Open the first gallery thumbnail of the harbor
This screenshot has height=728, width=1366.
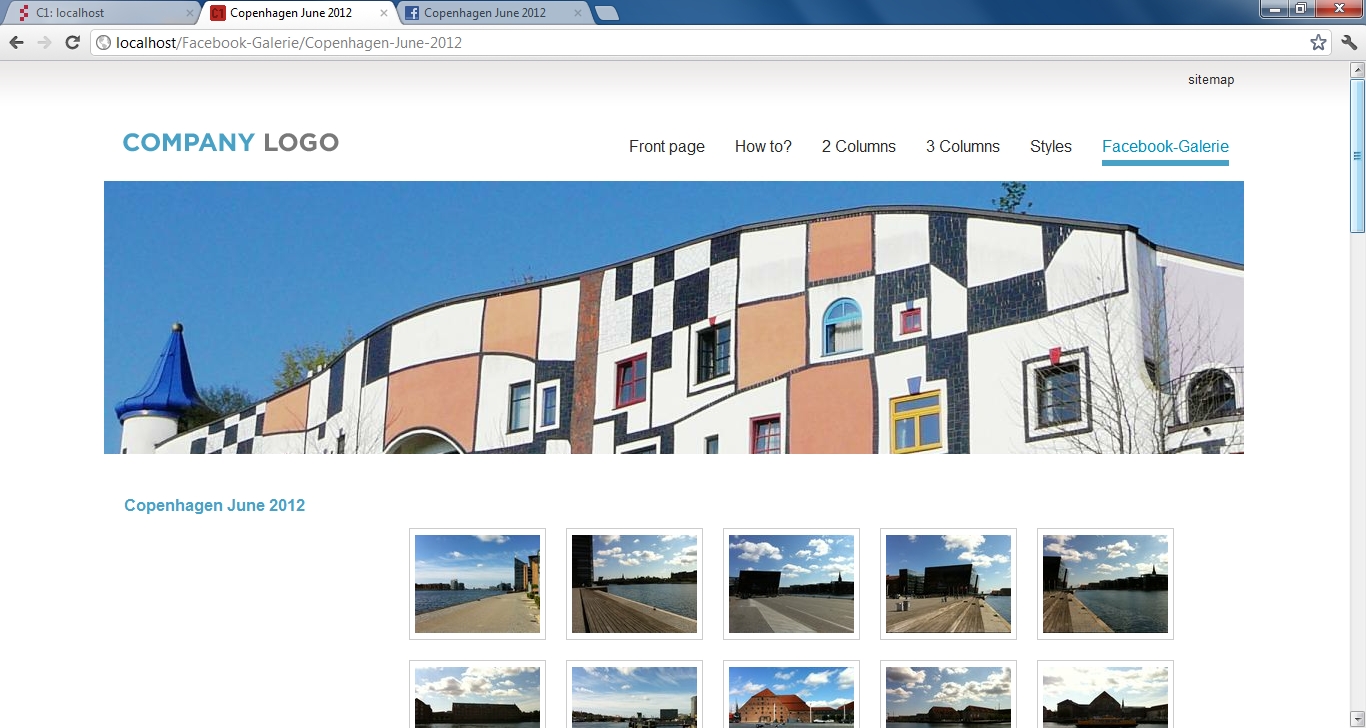coord(477,584)
